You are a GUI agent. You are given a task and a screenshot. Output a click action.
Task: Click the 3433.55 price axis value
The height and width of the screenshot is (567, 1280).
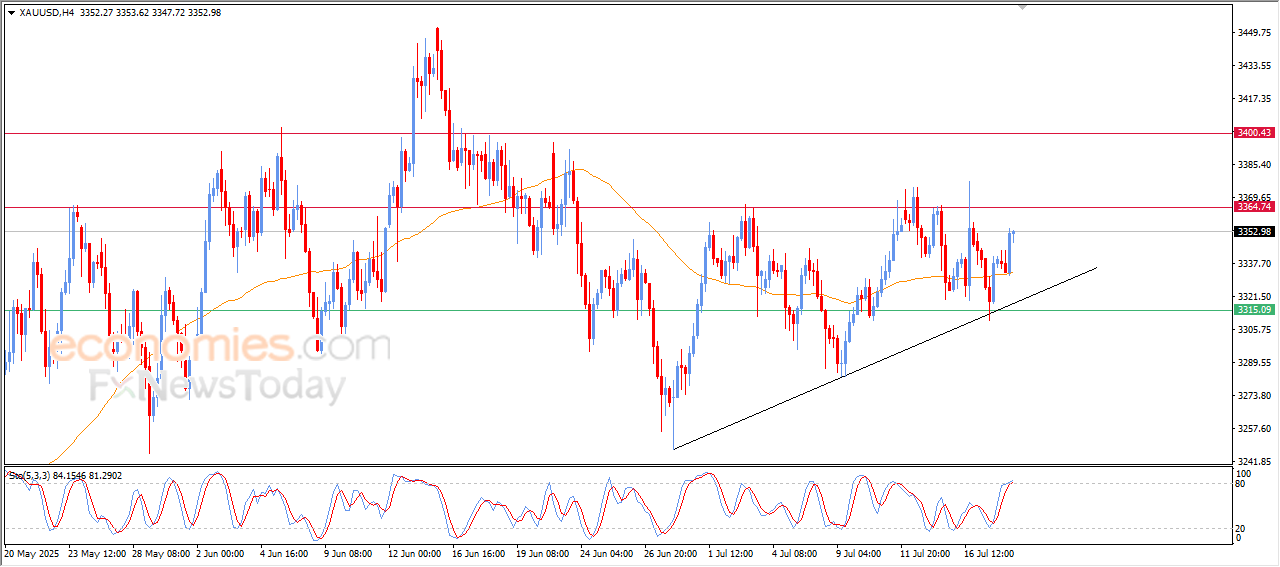(x=1257, y=66)
